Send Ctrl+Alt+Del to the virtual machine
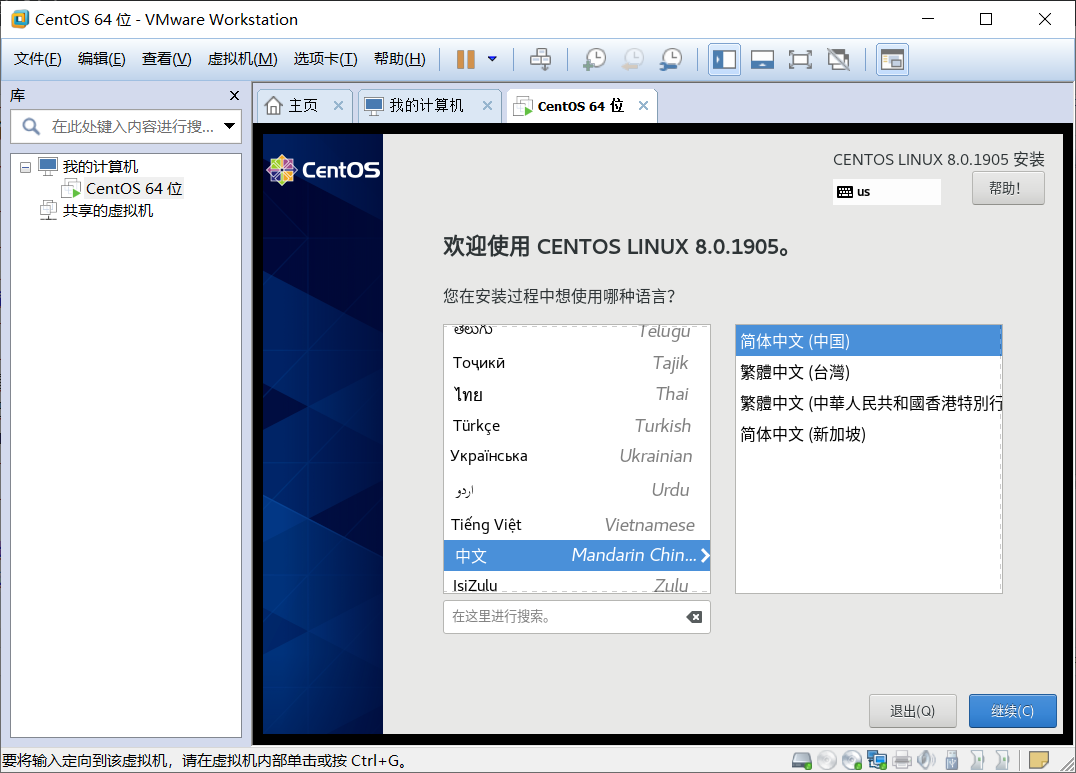Screen dimensions: 1076x773 (x=540, y=59)
